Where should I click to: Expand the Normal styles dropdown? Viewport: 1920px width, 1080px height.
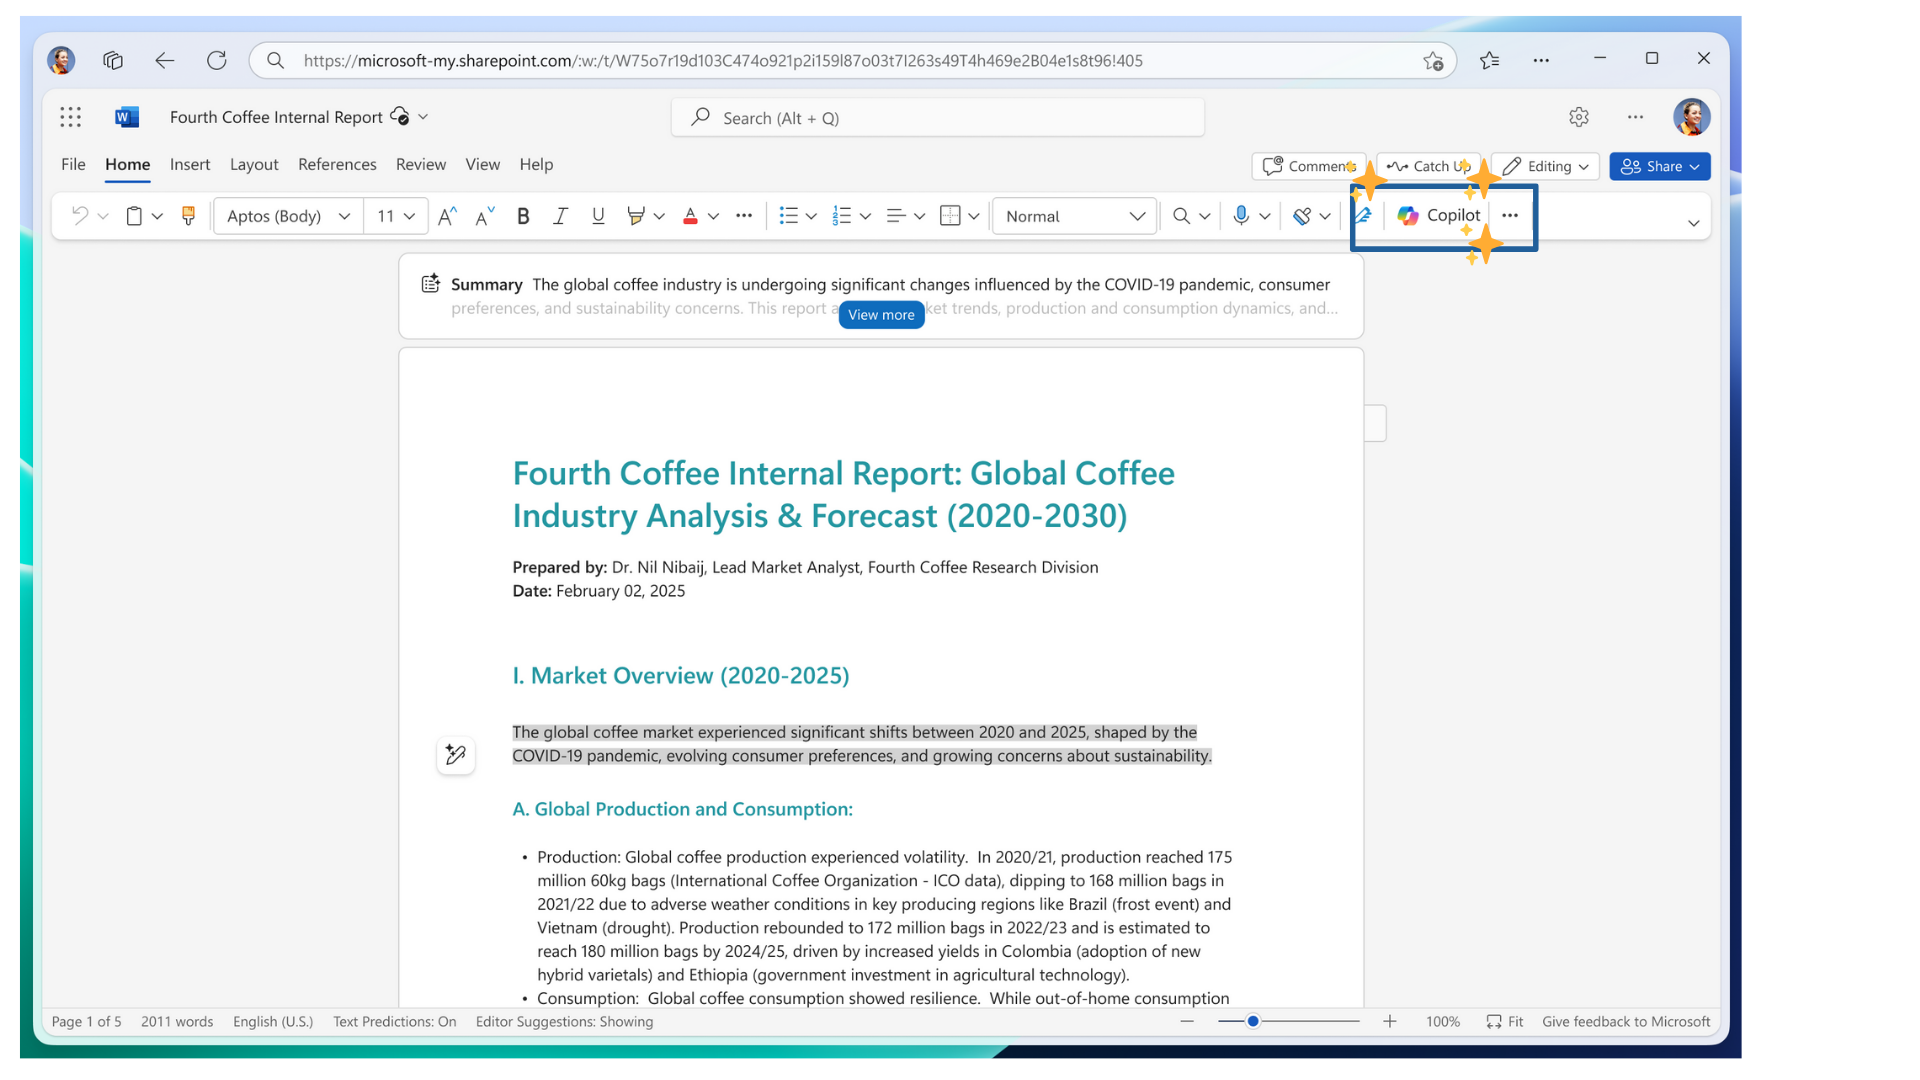pos(1075,216)
